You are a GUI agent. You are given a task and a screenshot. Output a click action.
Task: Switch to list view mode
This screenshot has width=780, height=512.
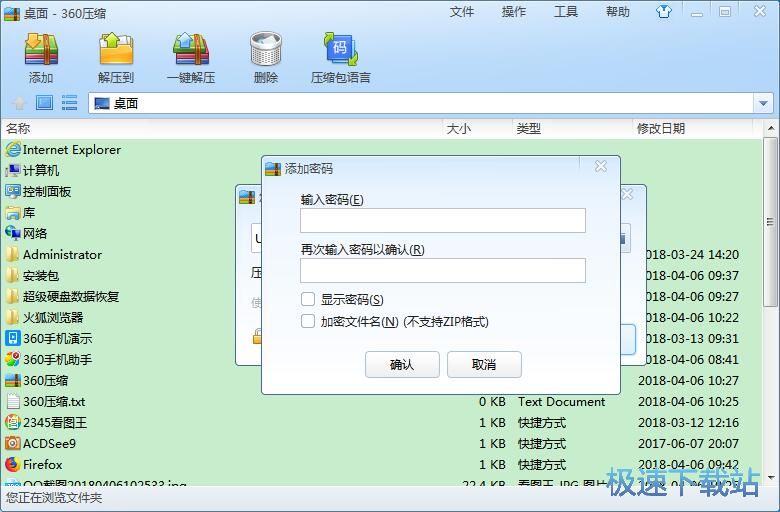pos(69,103)
